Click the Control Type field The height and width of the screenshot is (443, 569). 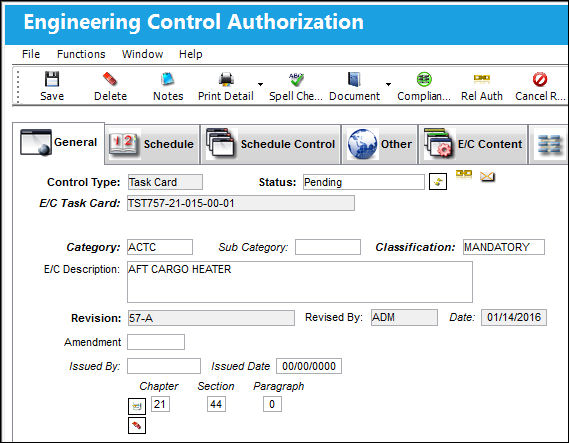[x=165, y=182]
